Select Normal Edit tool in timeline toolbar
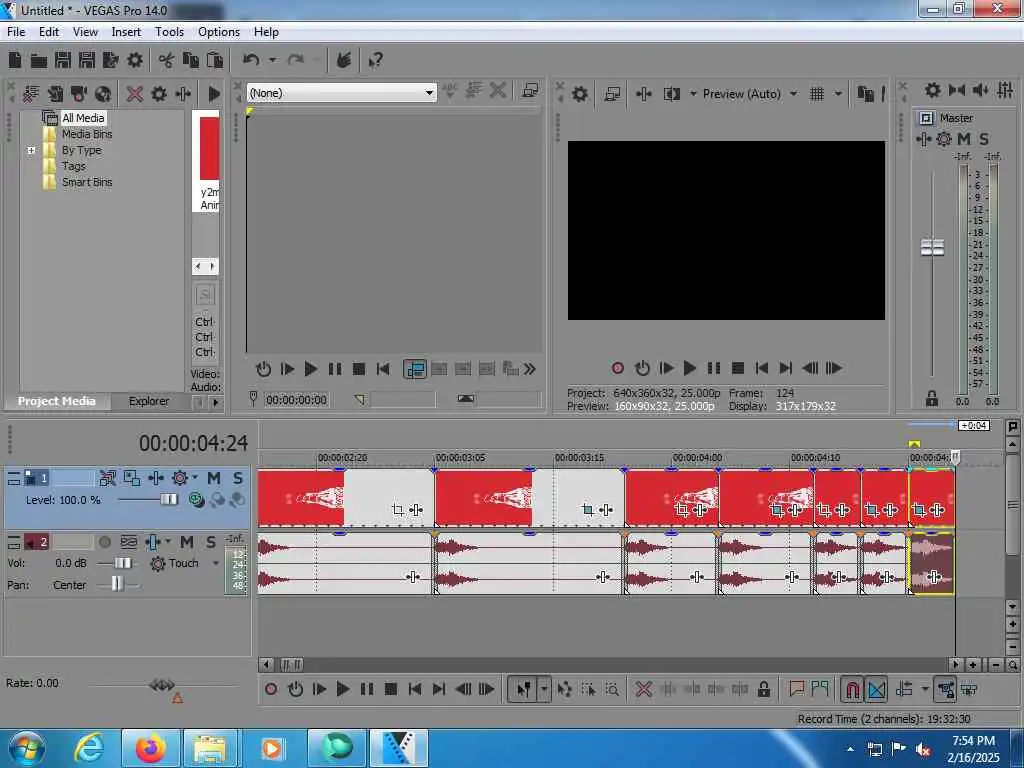 [x=524, y=689]
